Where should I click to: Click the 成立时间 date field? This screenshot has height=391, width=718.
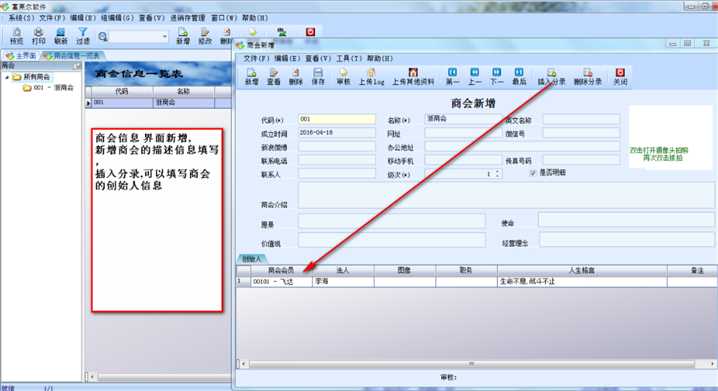[x=337, y=133]
